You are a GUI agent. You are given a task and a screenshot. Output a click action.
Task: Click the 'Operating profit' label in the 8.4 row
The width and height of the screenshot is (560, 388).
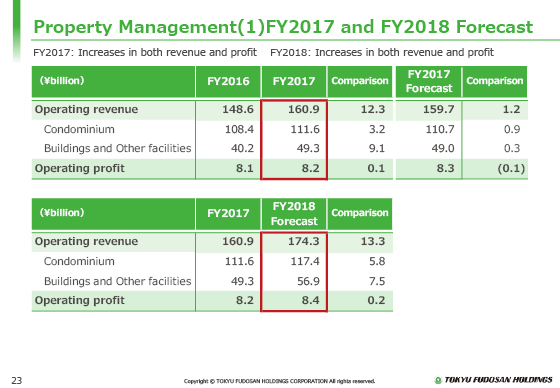pos(80,300)
